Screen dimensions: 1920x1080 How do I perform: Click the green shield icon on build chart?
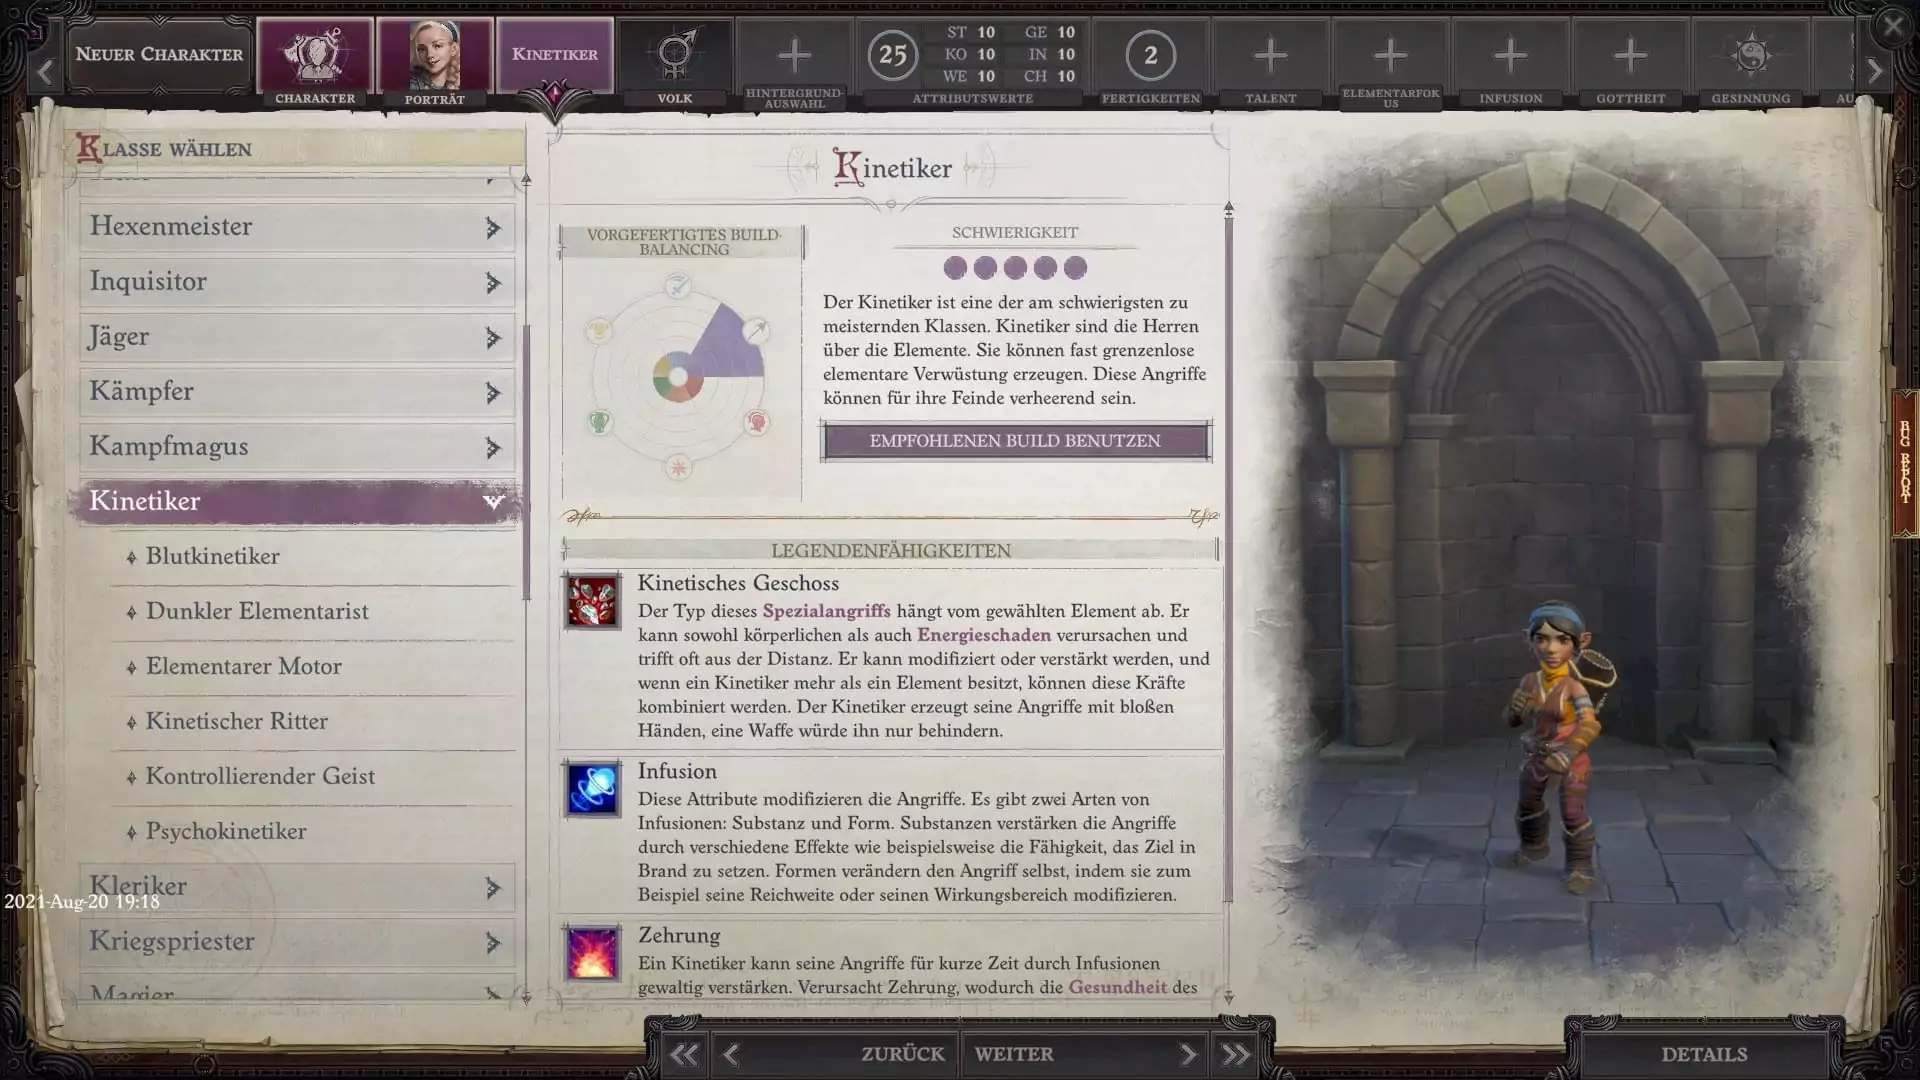599,422
